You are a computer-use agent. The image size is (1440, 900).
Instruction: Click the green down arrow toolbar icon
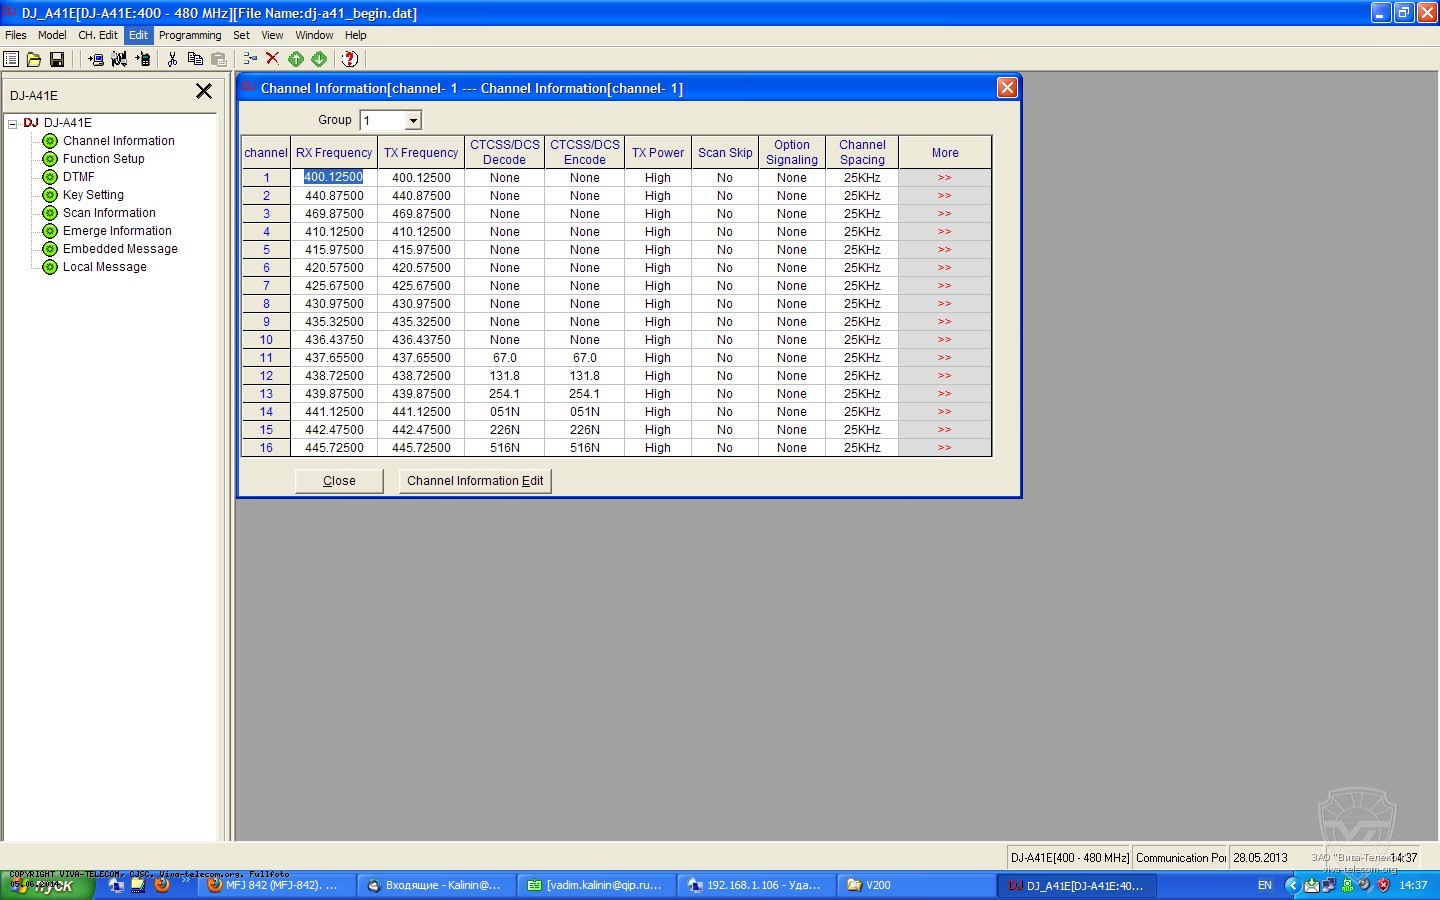319,60
